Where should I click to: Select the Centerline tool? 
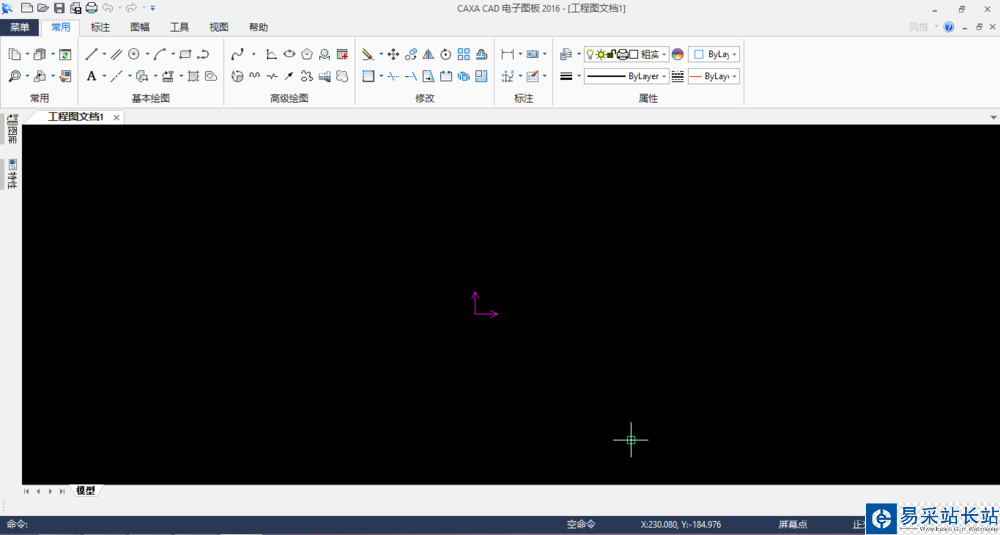pyautogui.click(x=117, y=76)
